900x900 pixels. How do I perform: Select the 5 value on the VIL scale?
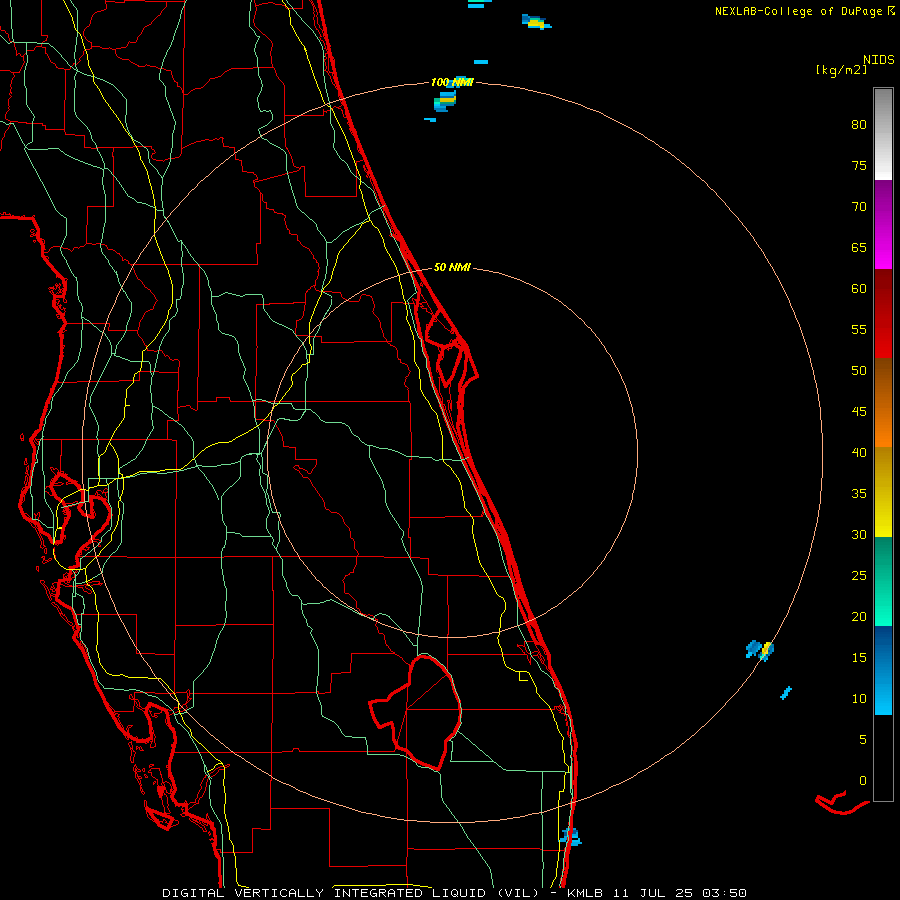tap(863, 739)
